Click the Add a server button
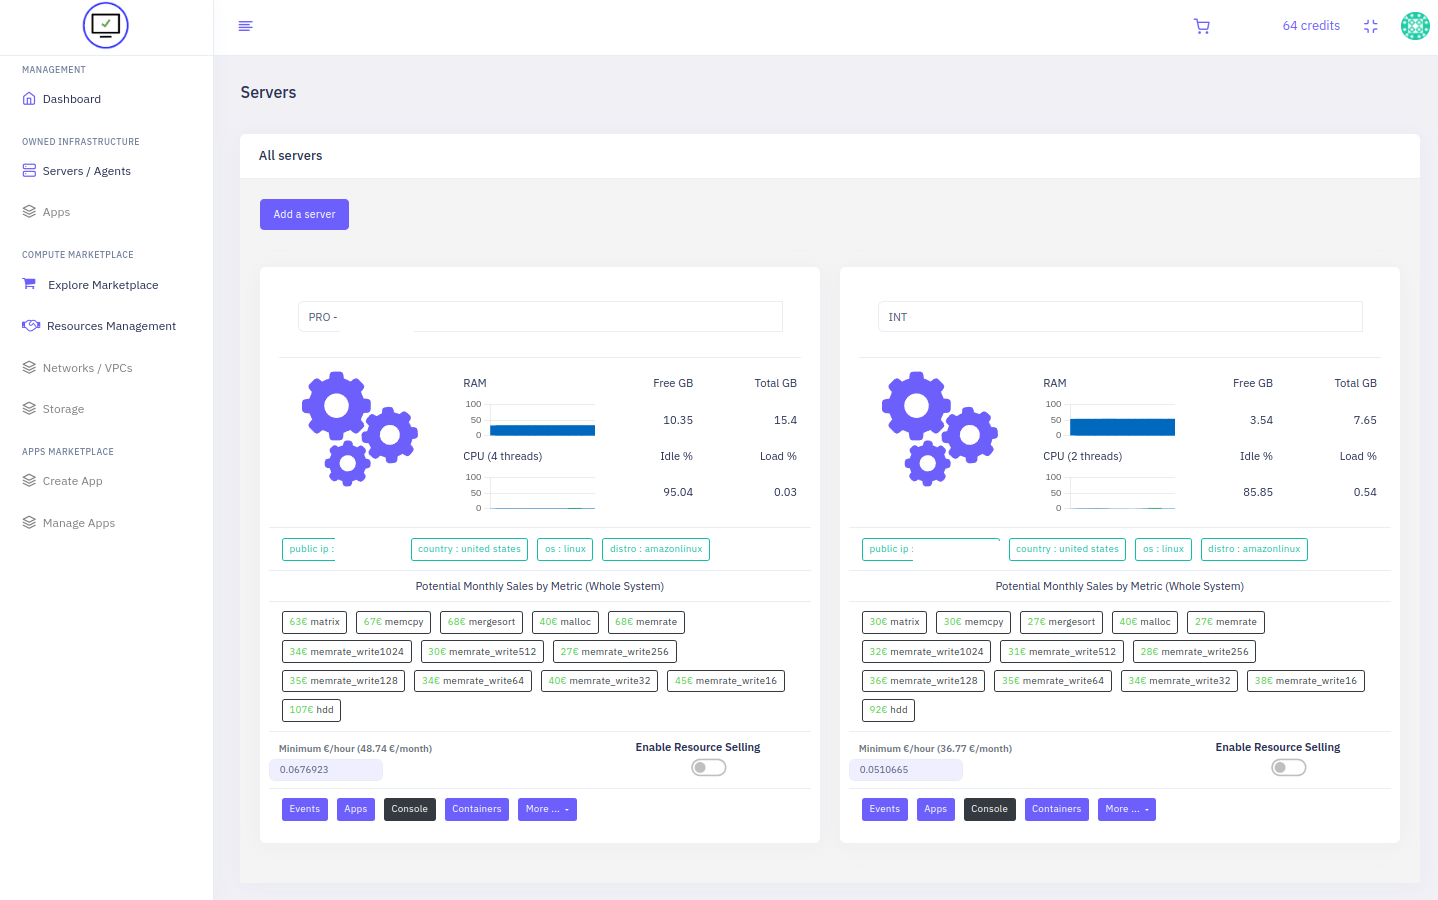The width and height of the screenshot is (1438, 900). point(304,215)
